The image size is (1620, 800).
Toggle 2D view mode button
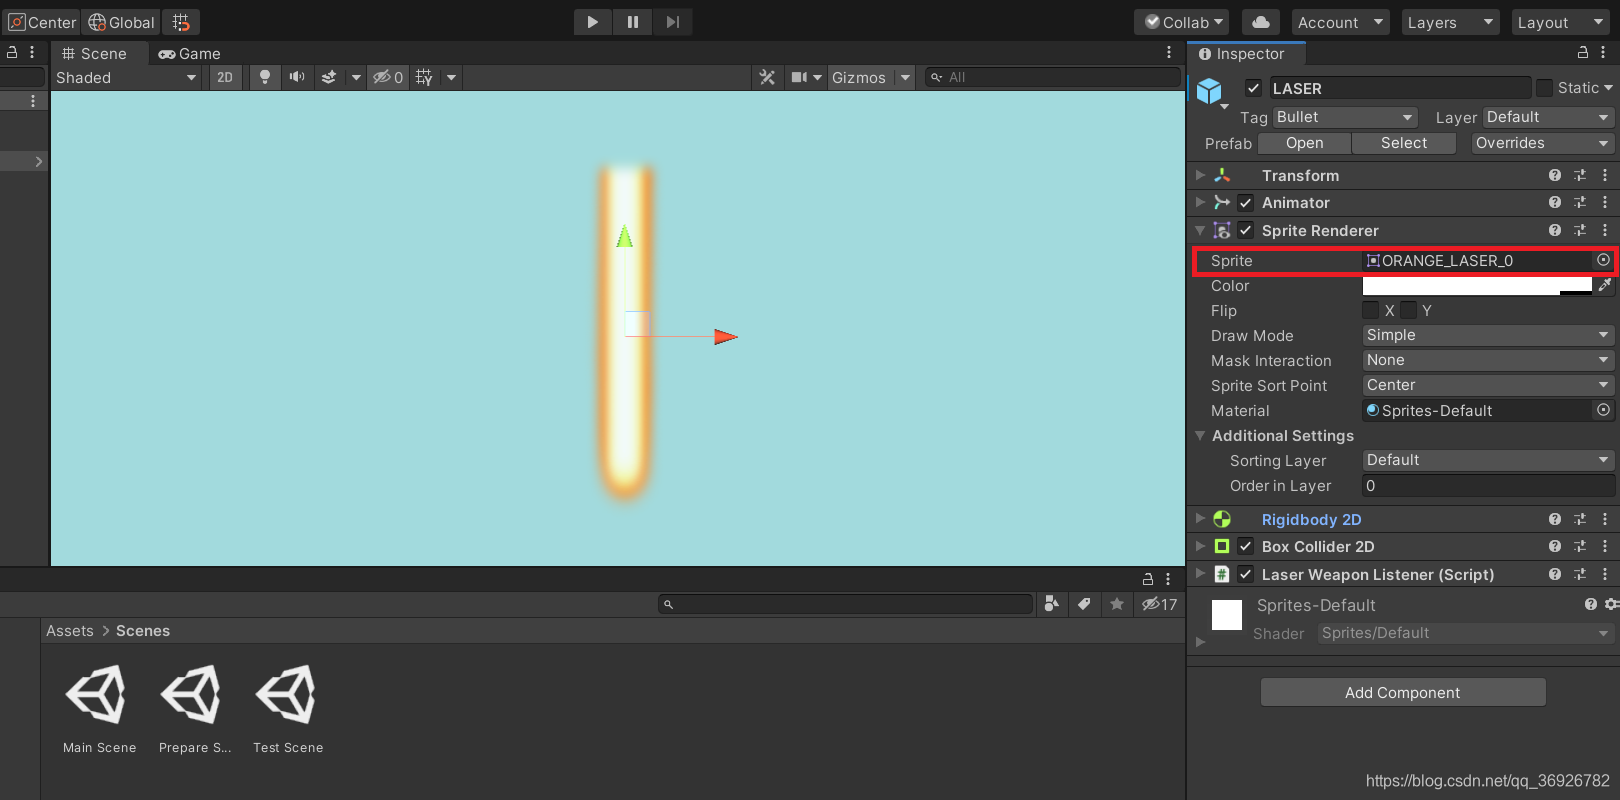coord(225,77)
